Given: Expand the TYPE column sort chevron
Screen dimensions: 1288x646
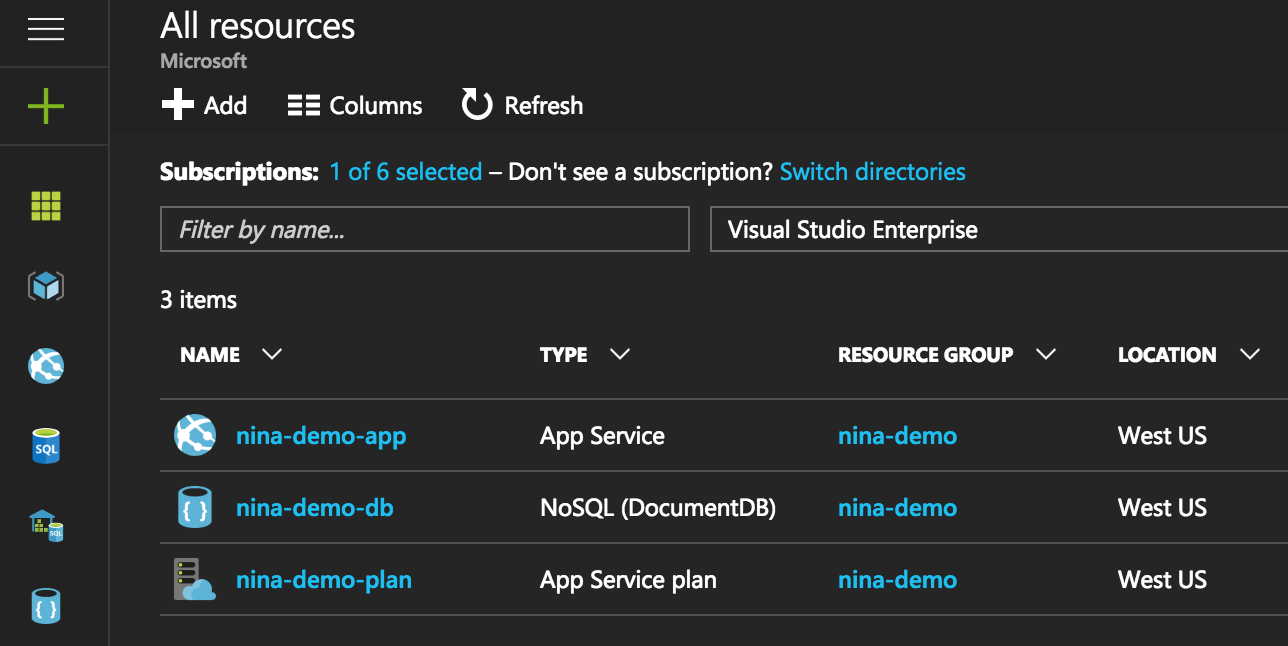Looking at the screenshot, I should [x=620, y=354].
